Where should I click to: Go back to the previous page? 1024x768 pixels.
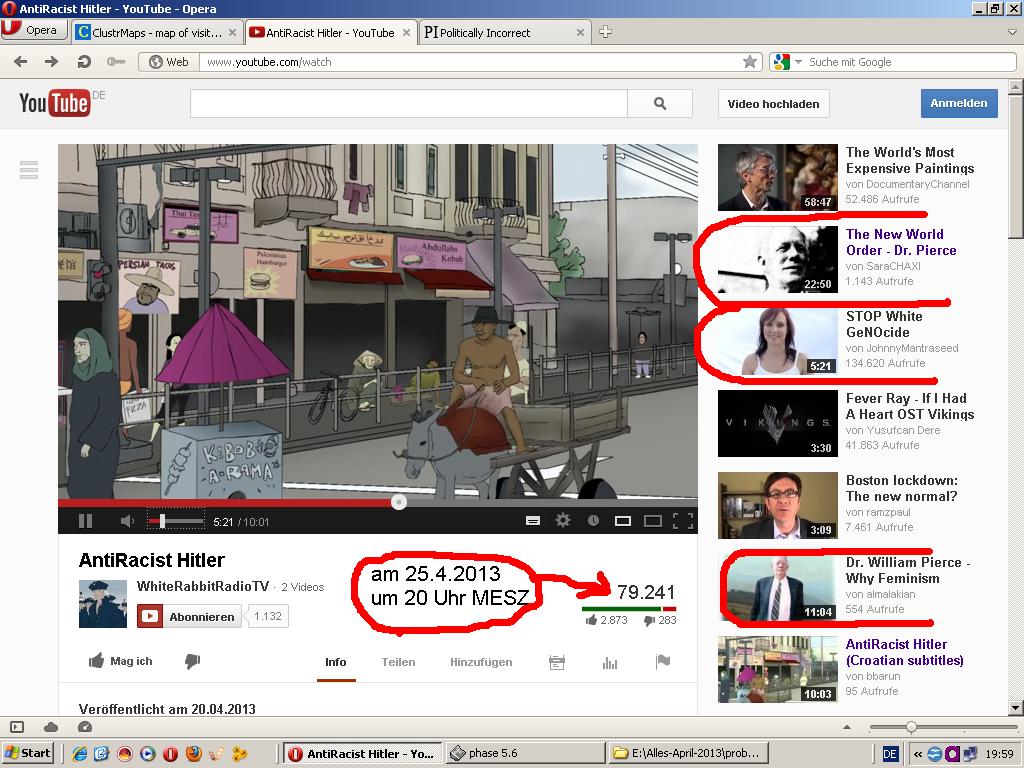click(20, 61)
